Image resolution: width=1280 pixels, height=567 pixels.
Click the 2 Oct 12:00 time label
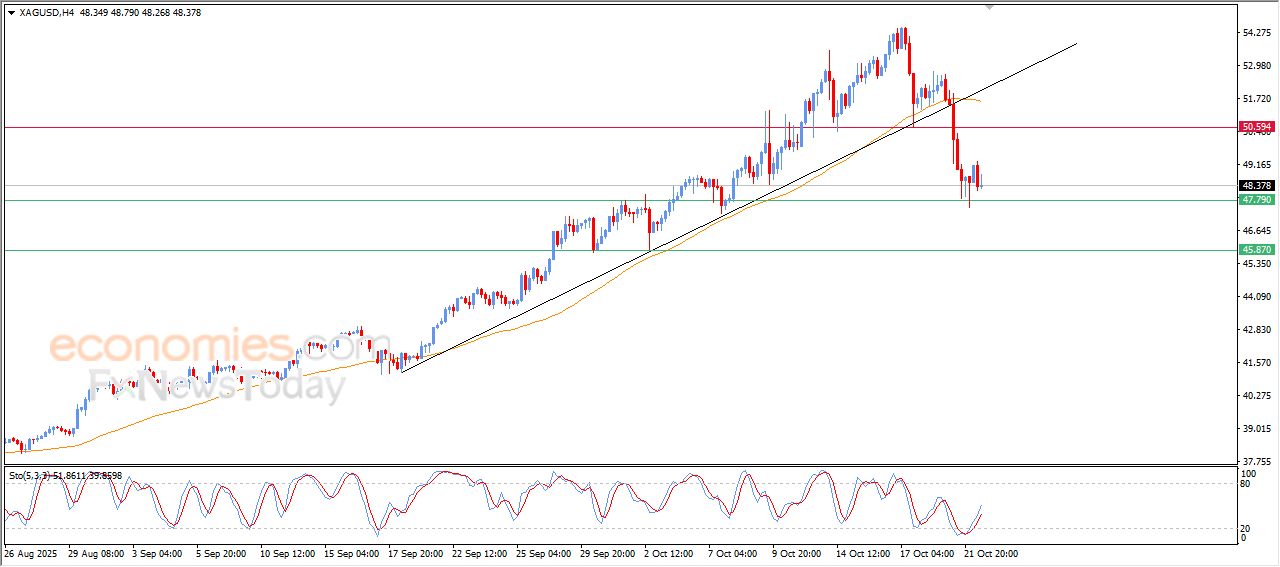point(667,552)
